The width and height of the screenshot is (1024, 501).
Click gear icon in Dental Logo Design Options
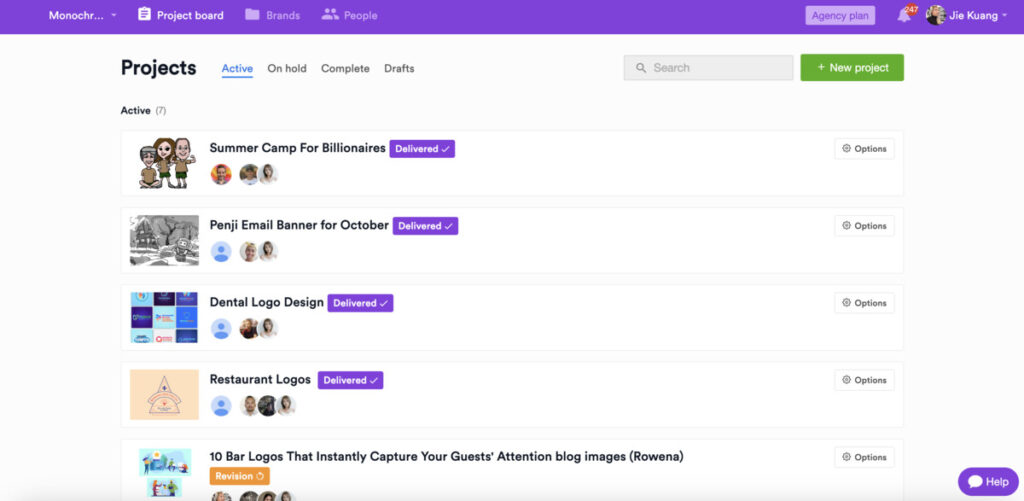(x=846, y=302)
